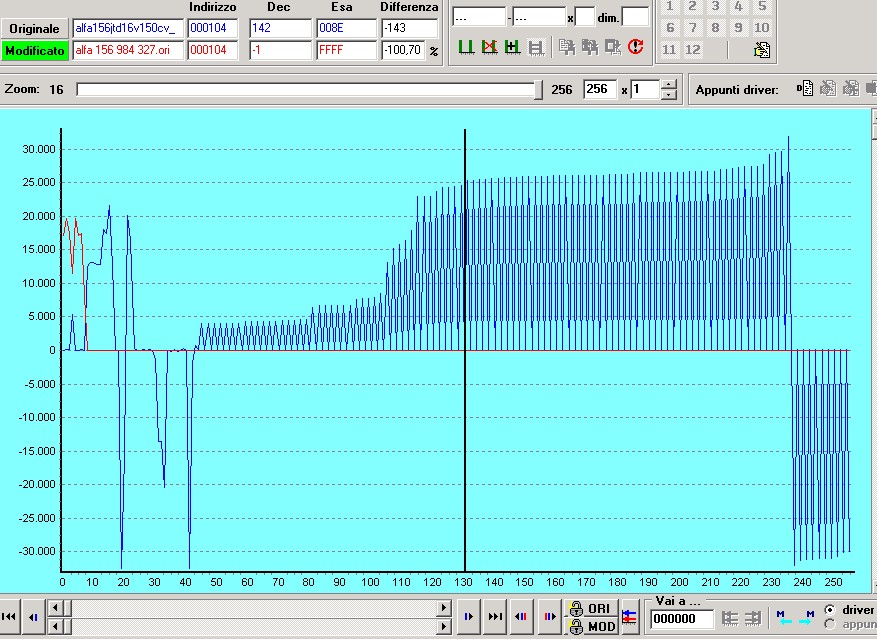
Task: Click number button 7
Action: pyautogui.click(x=692, y=27)
